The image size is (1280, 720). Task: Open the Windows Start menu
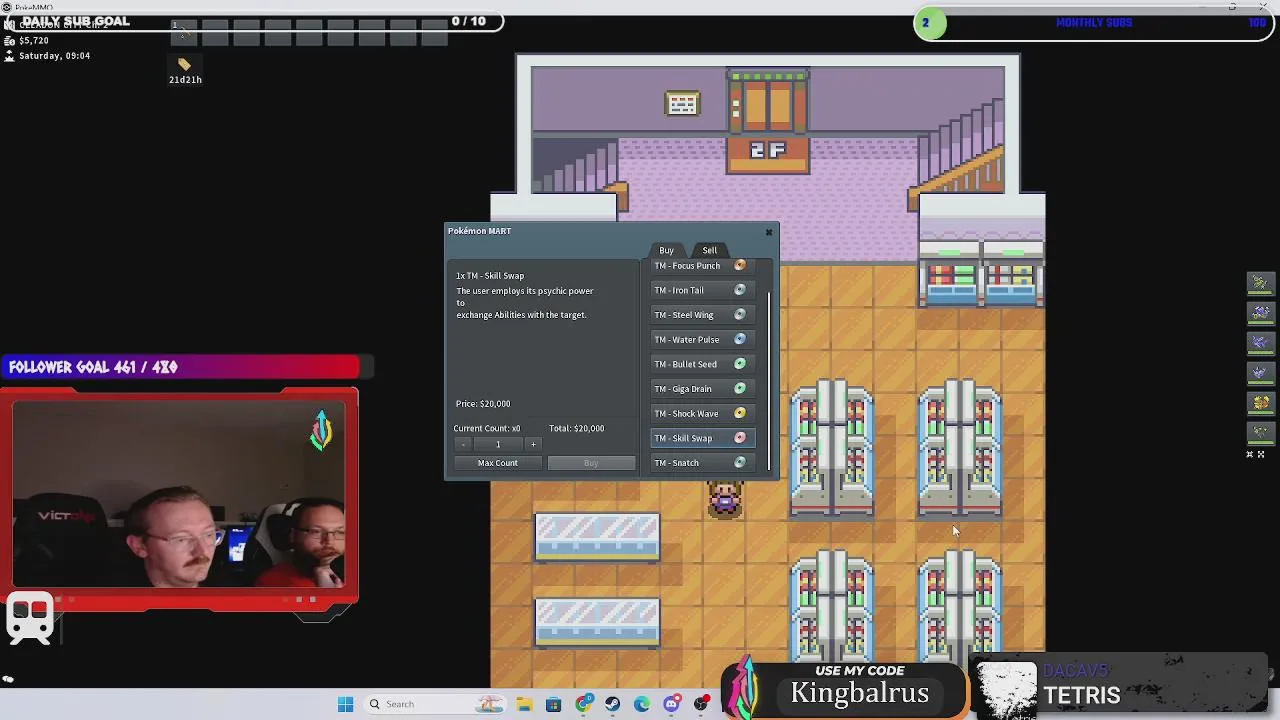click(x=345, y=704)
